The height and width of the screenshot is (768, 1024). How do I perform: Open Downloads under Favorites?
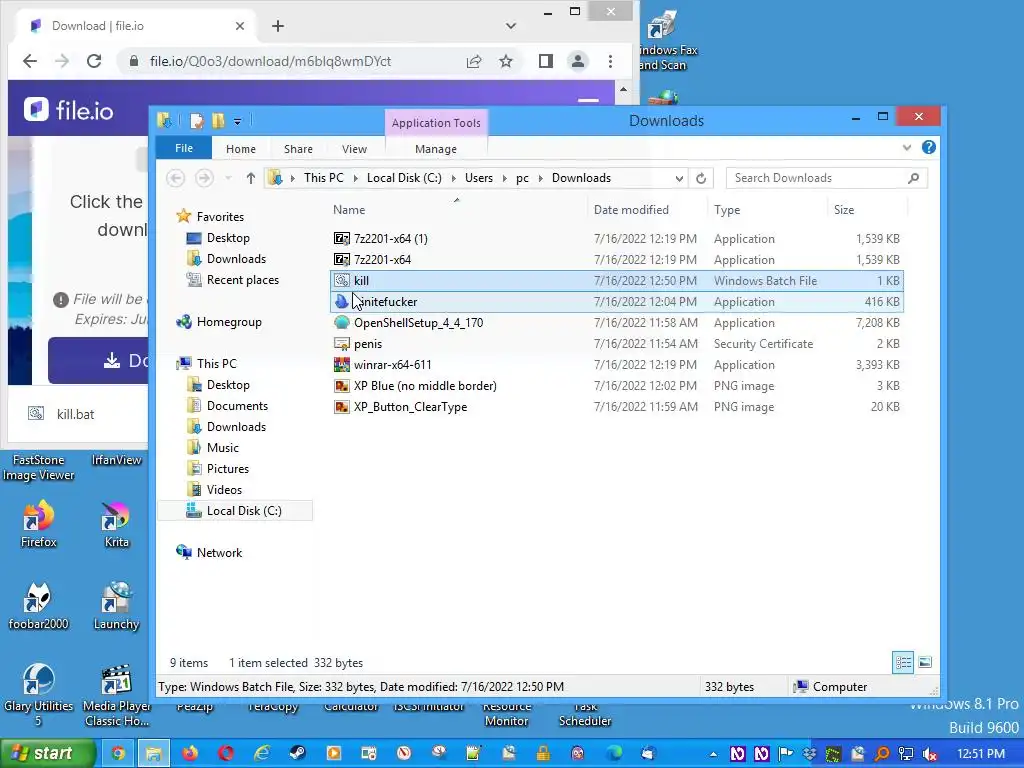[x=236, y=259]
